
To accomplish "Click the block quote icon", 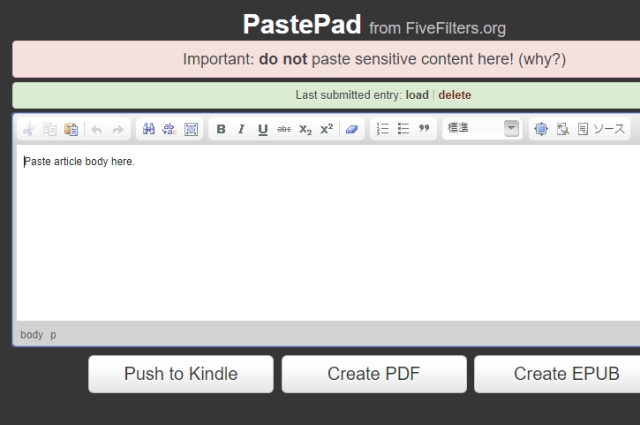I will [422, 129].
